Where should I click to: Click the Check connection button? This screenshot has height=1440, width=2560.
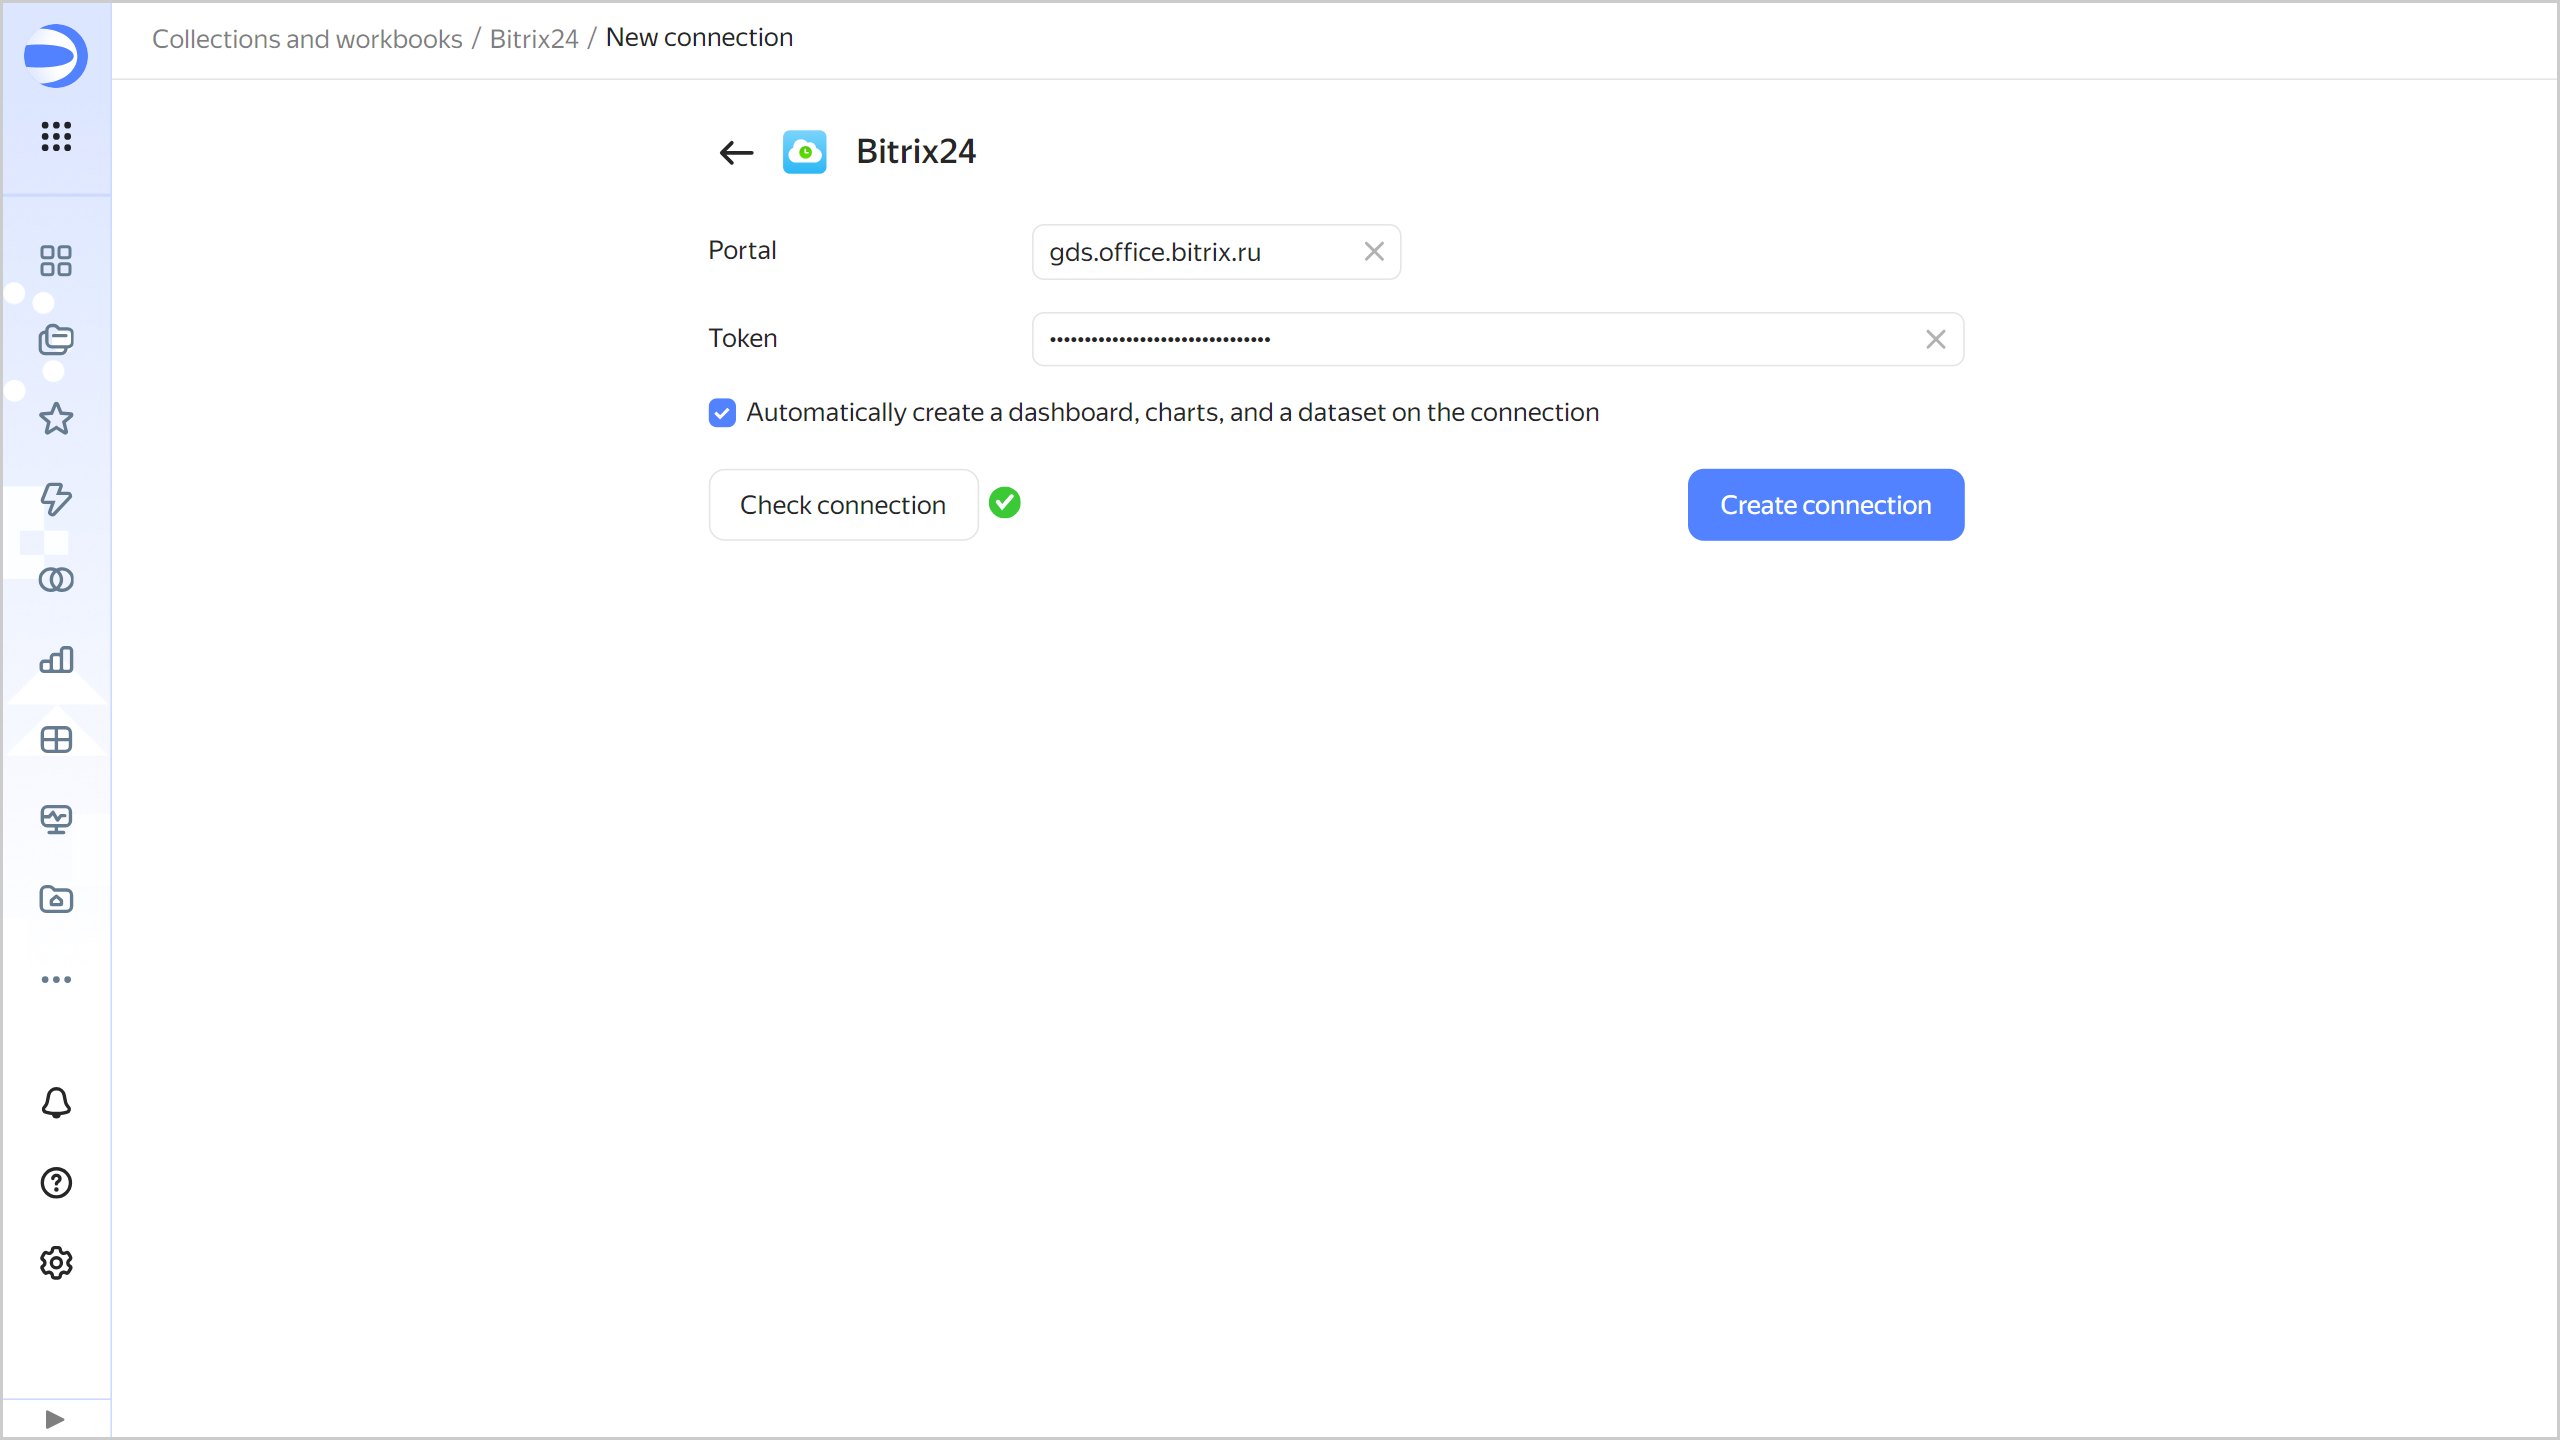point(842,503)
